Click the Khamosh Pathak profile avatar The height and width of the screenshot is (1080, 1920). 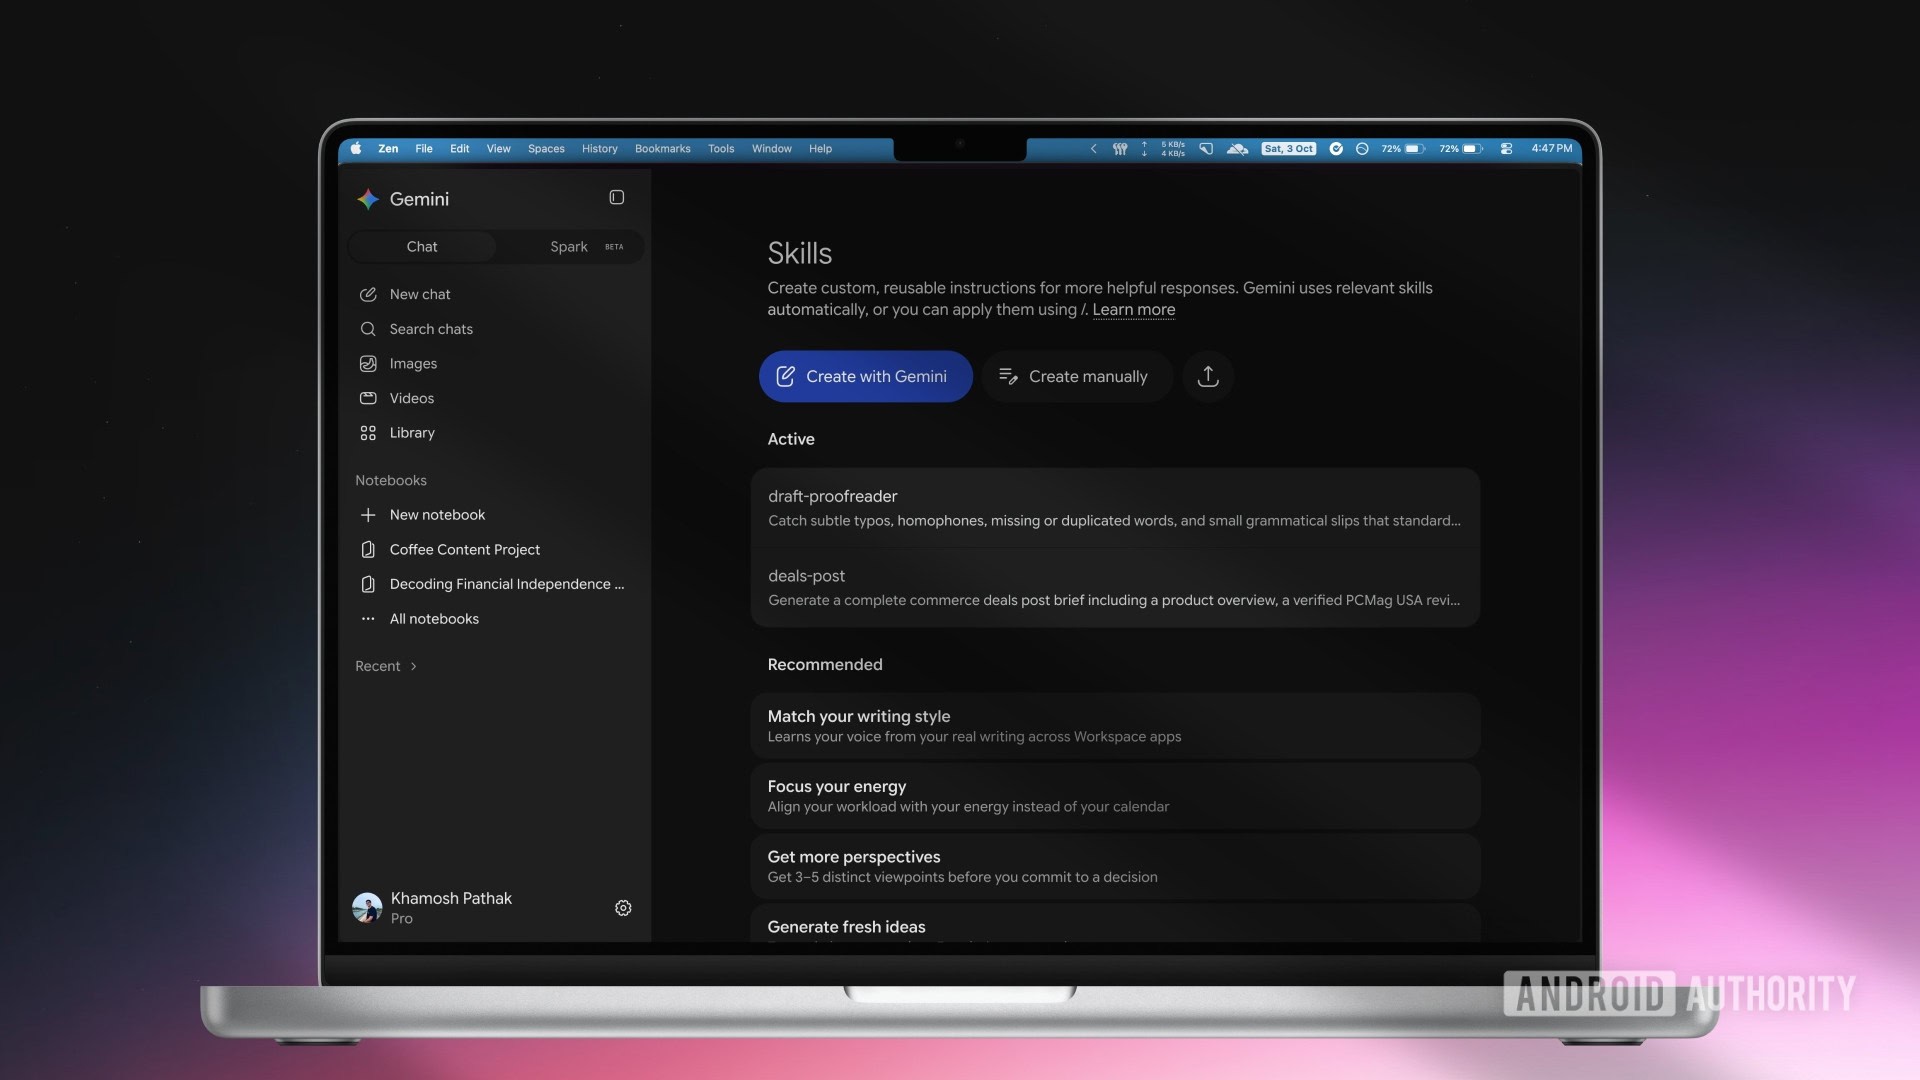pos(367,908)
